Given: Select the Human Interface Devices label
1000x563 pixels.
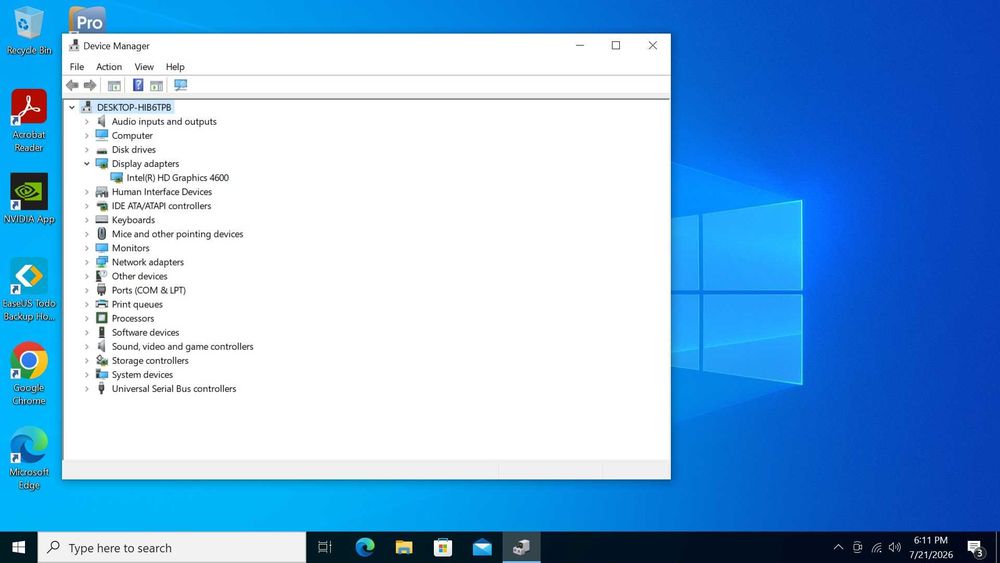Looking at the screenshot, I should pyautogui.click(x=162, y=192).
